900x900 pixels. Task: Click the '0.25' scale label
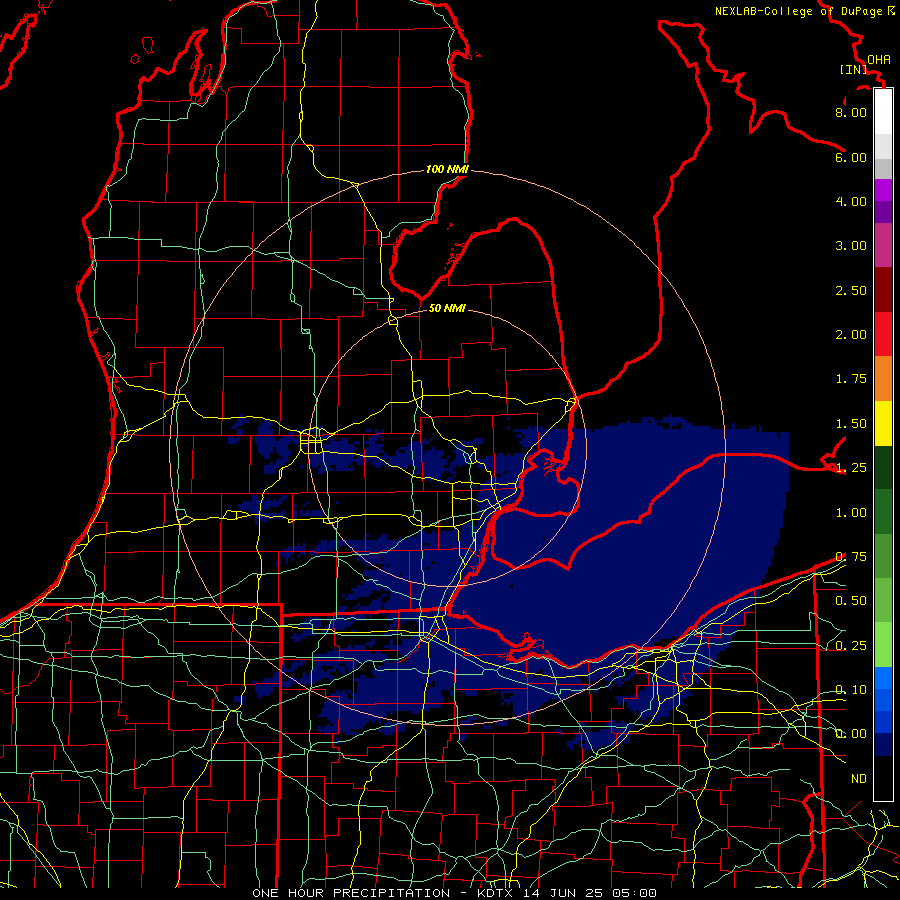[851, 646]
